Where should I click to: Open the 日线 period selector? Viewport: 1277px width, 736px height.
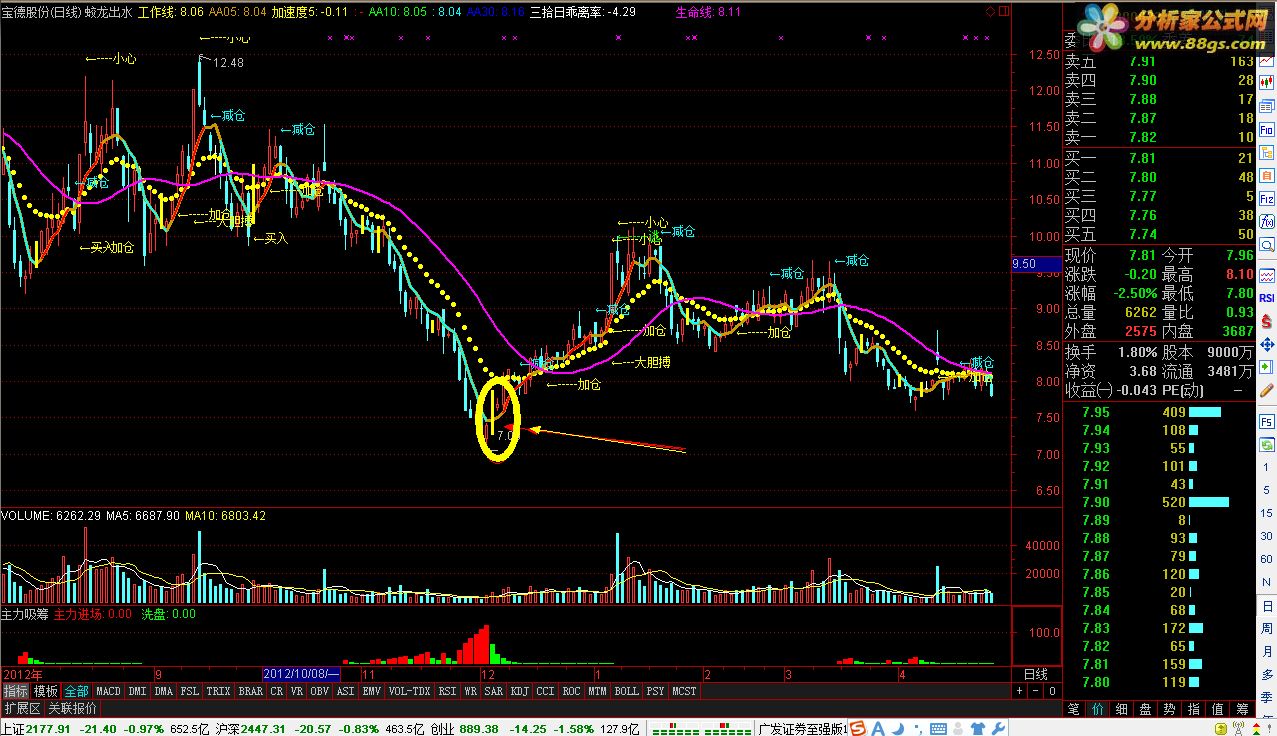1036,674
